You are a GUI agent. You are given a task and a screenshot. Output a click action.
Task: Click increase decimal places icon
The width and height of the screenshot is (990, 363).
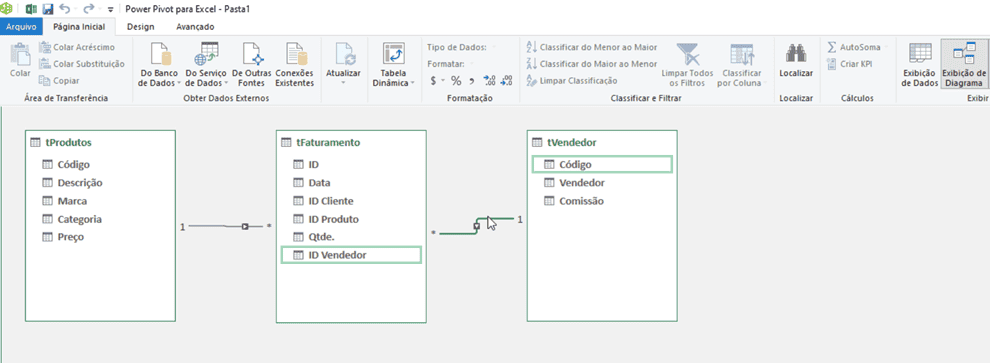click(x=489, y=80)
